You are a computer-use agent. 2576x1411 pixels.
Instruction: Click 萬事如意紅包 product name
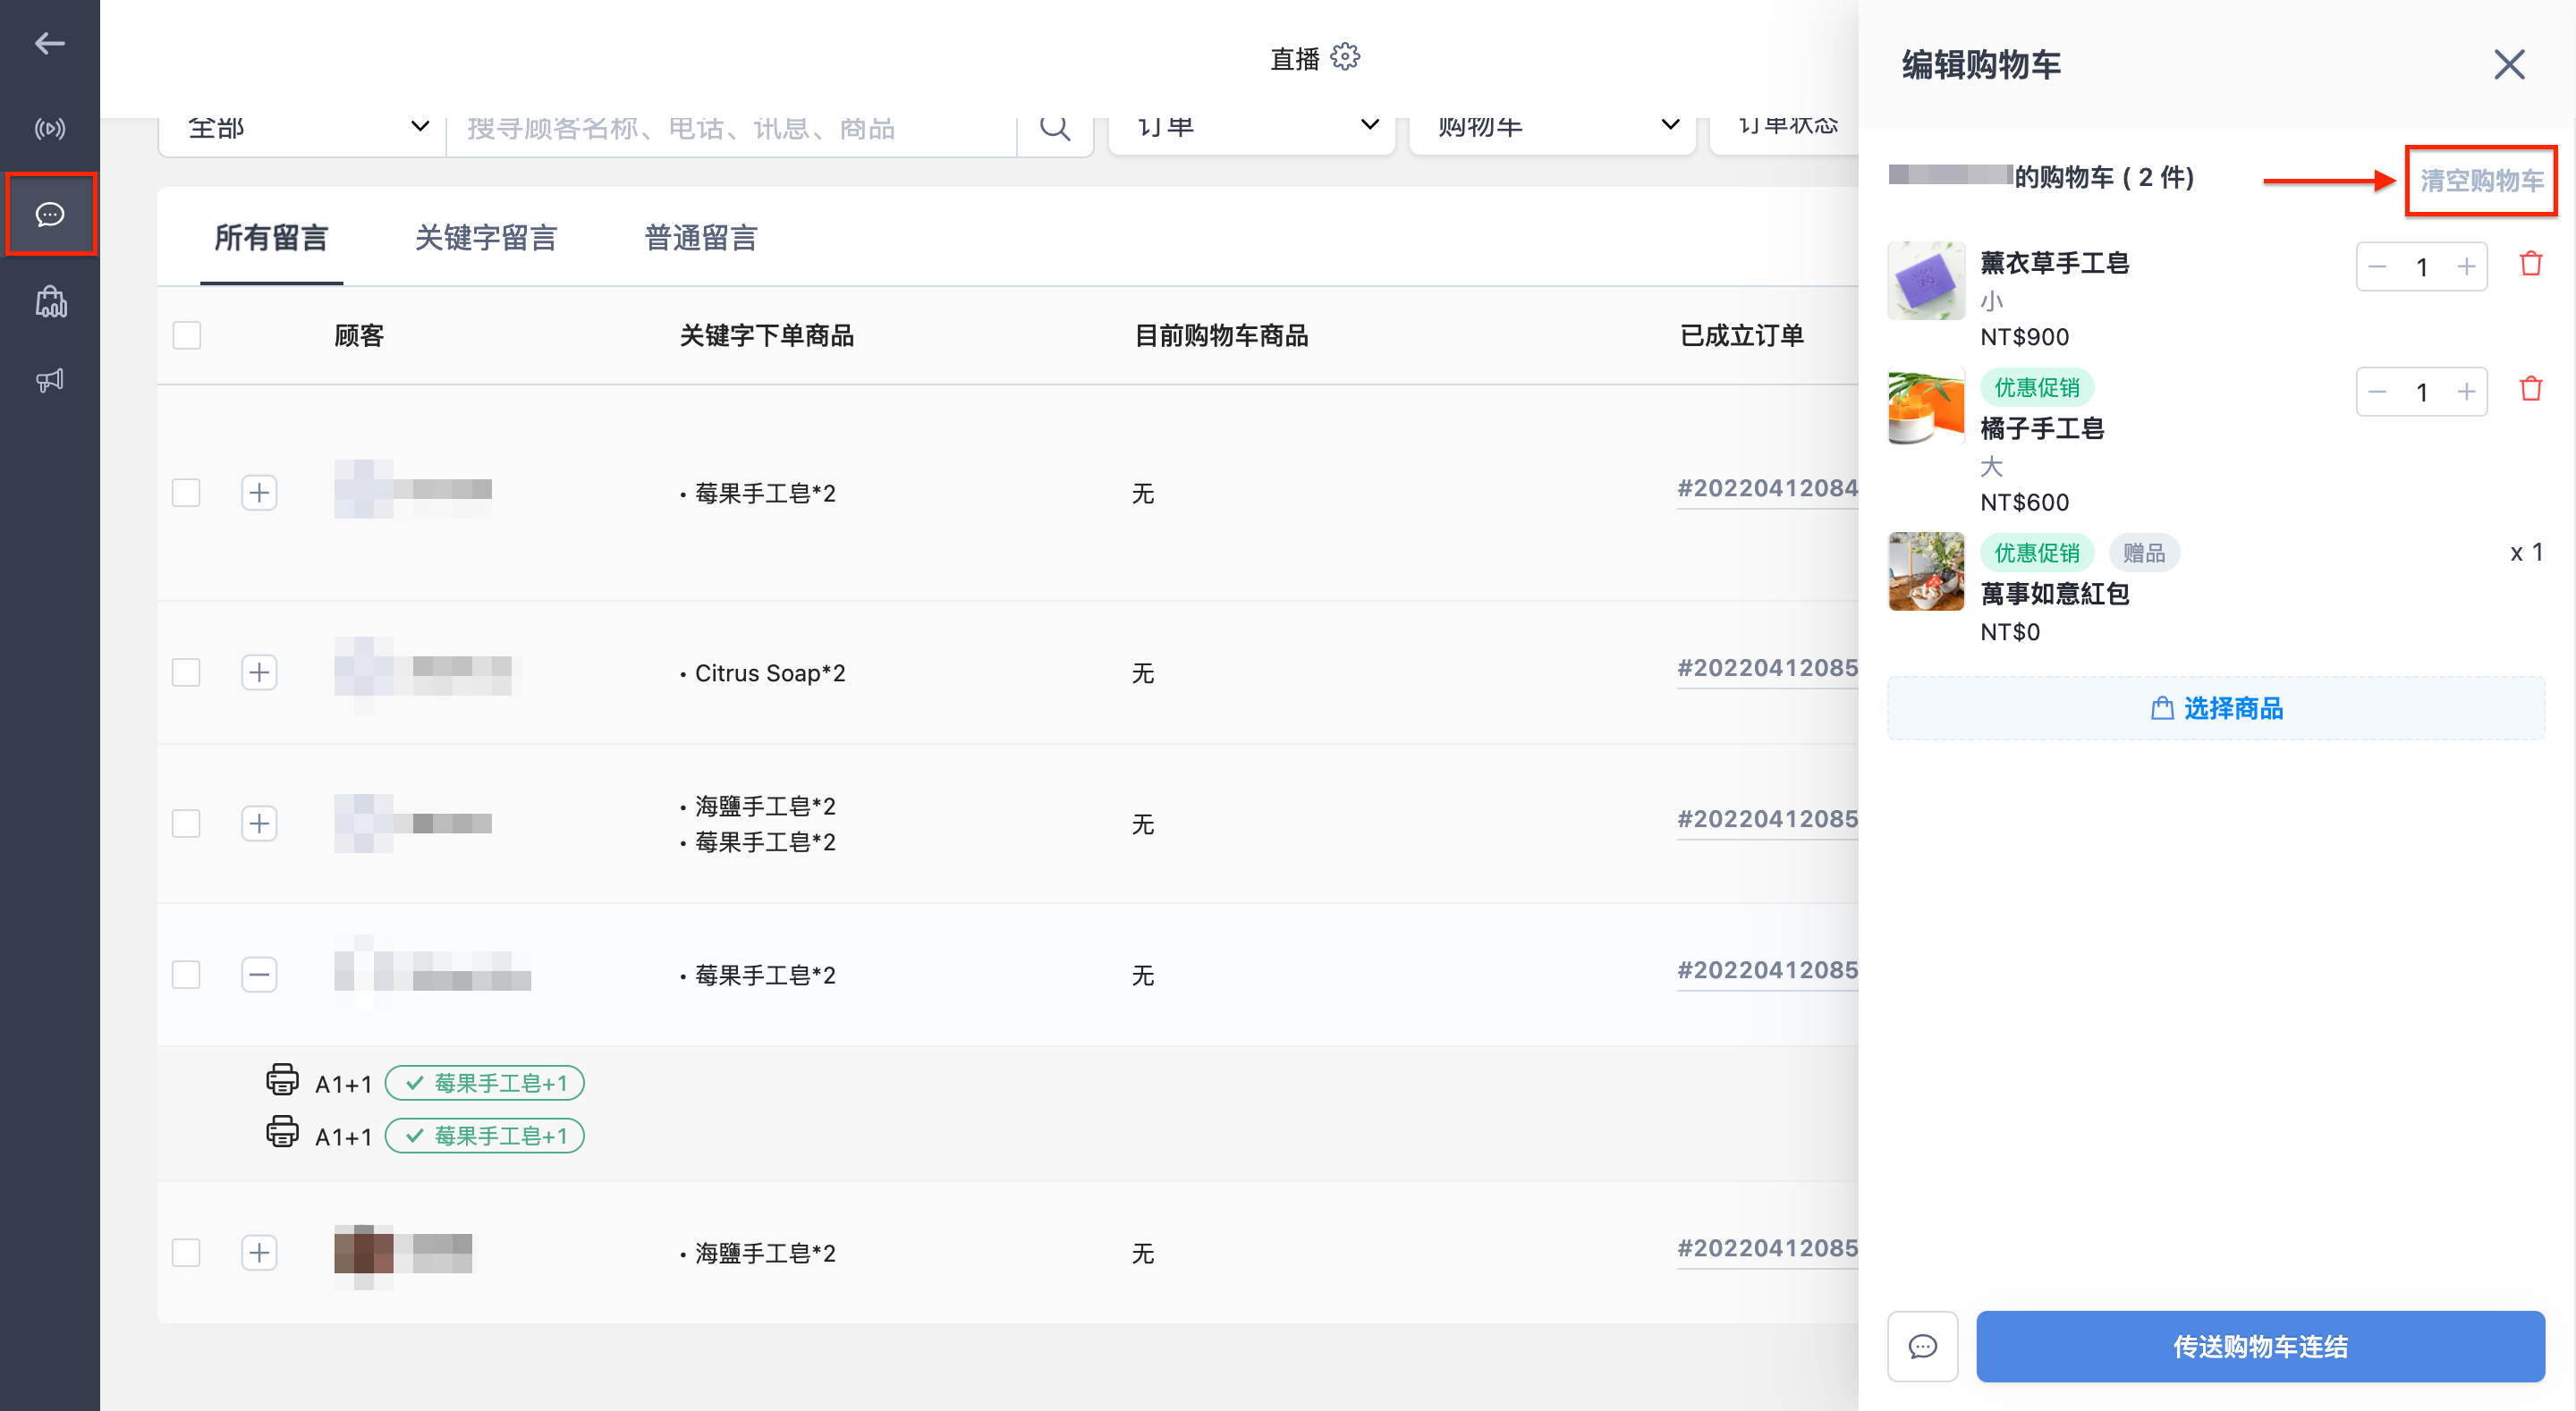2055,594
